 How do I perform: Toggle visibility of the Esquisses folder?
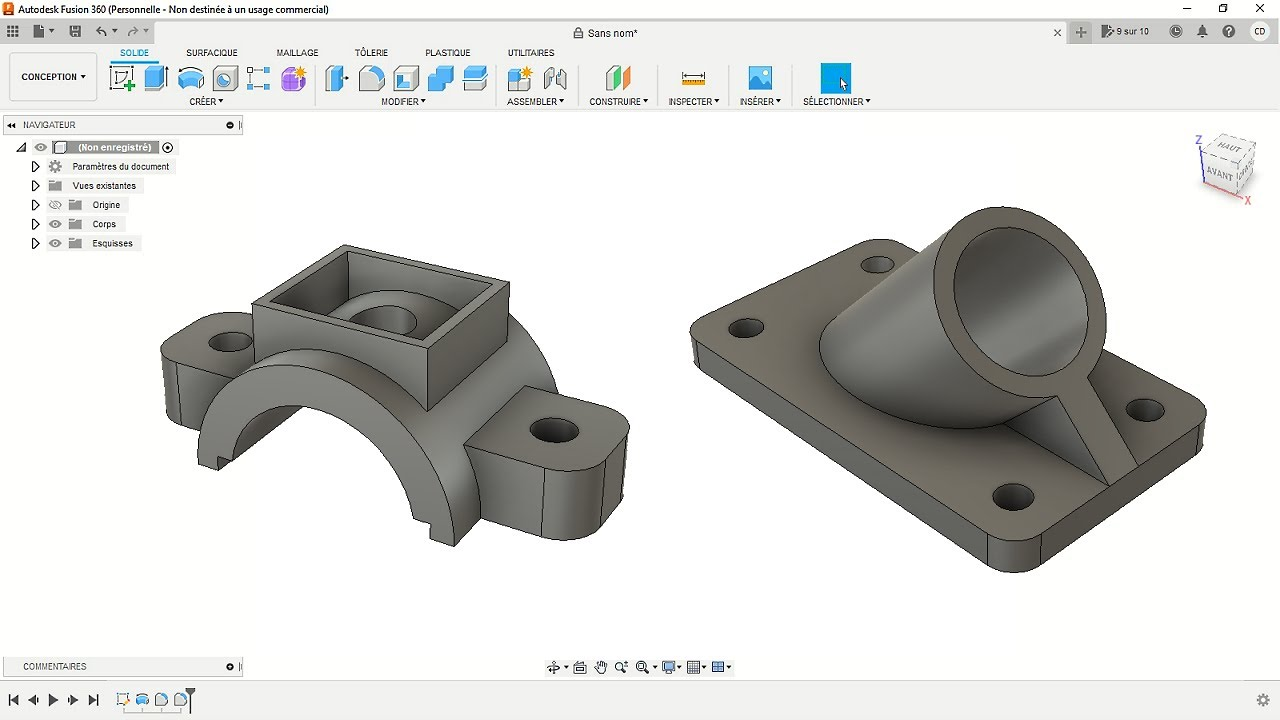coord(55,243)
